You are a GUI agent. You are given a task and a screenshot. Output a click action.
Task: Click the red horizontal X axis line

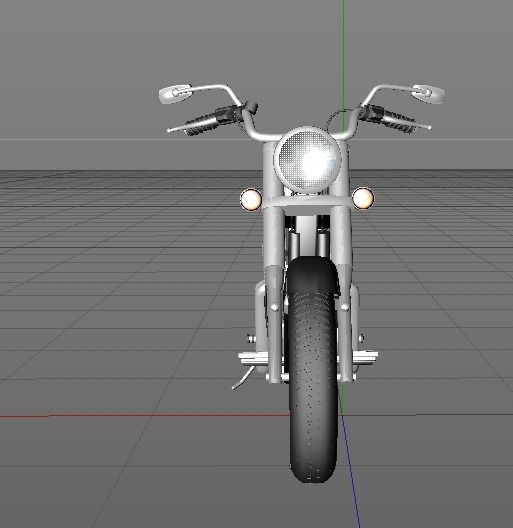click(x=144, y=415)
